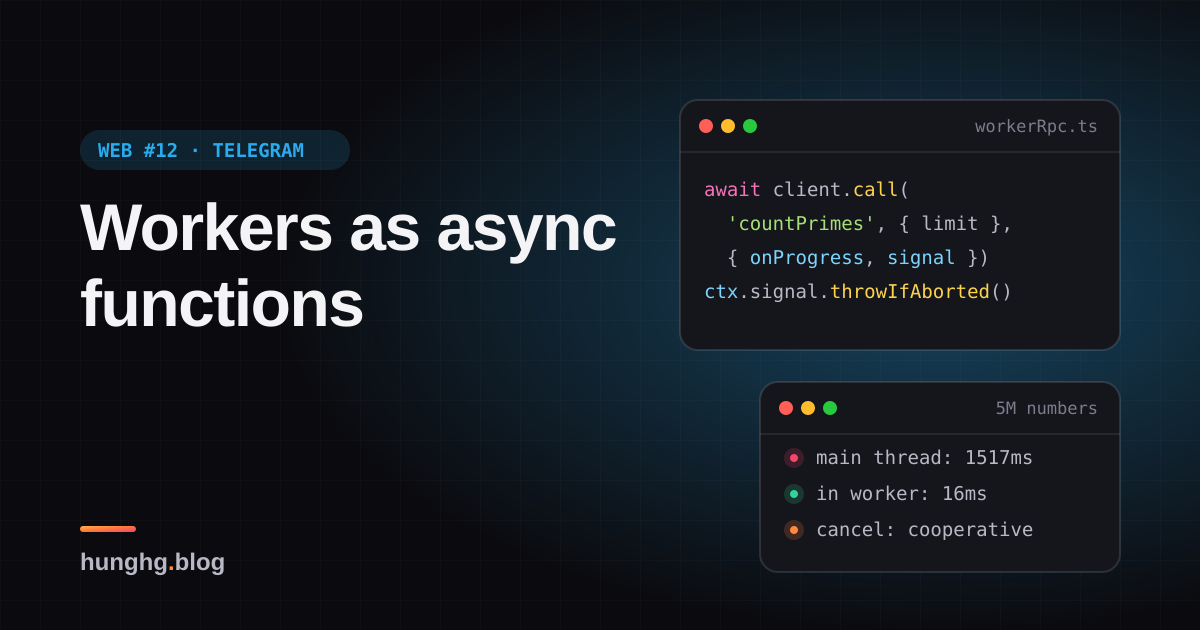The image size is (1200, 630).
Task: Select the workerRpc.ts file name
Action: tap(1036, 126)
